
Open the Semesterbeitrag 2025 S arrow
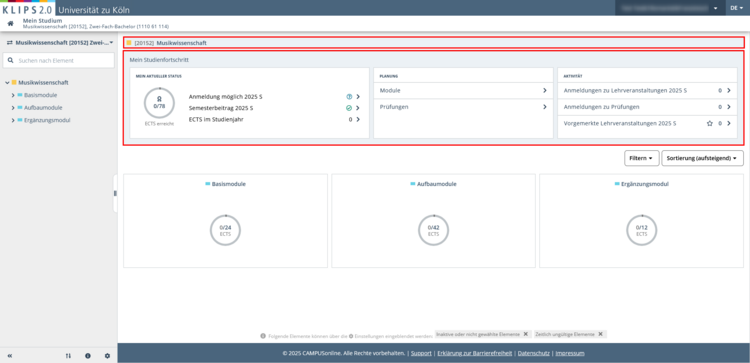click(x=358, y=108)
